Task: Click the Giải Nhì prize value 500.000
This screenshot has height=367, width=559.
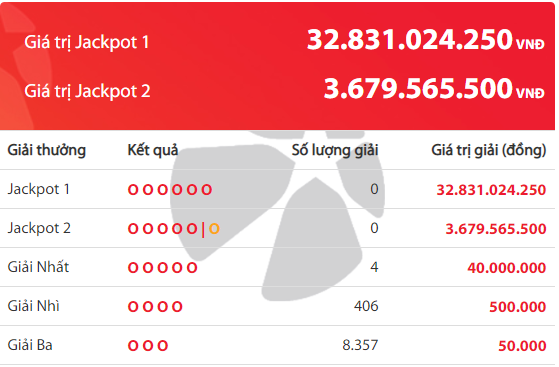Action: (x=518, y=307)
